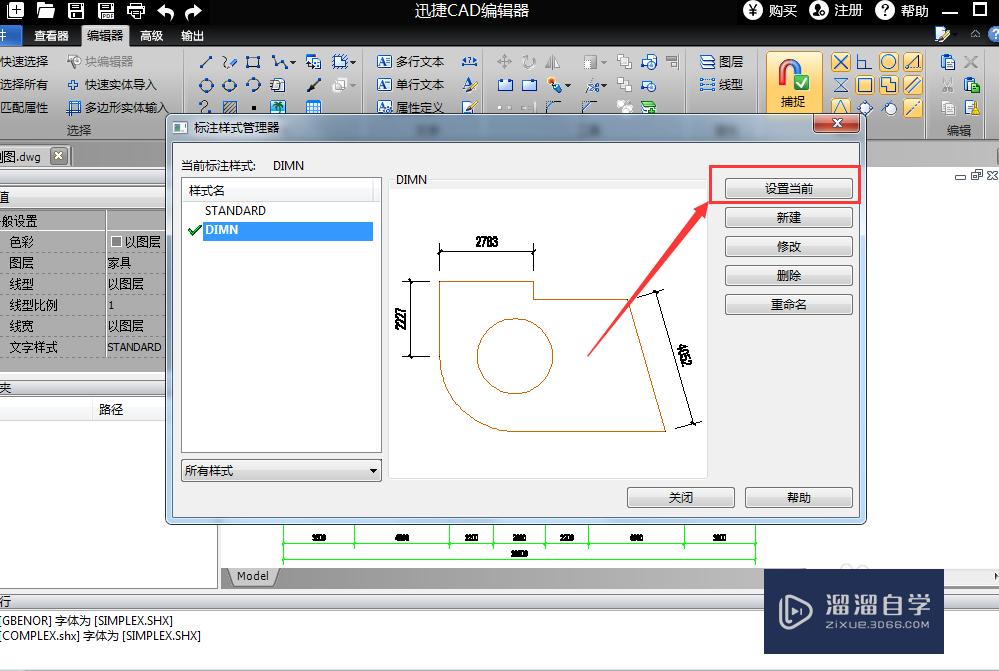Click the 修改 button in dialog
Screen dimensions: 999x671
tap(789, 247)
